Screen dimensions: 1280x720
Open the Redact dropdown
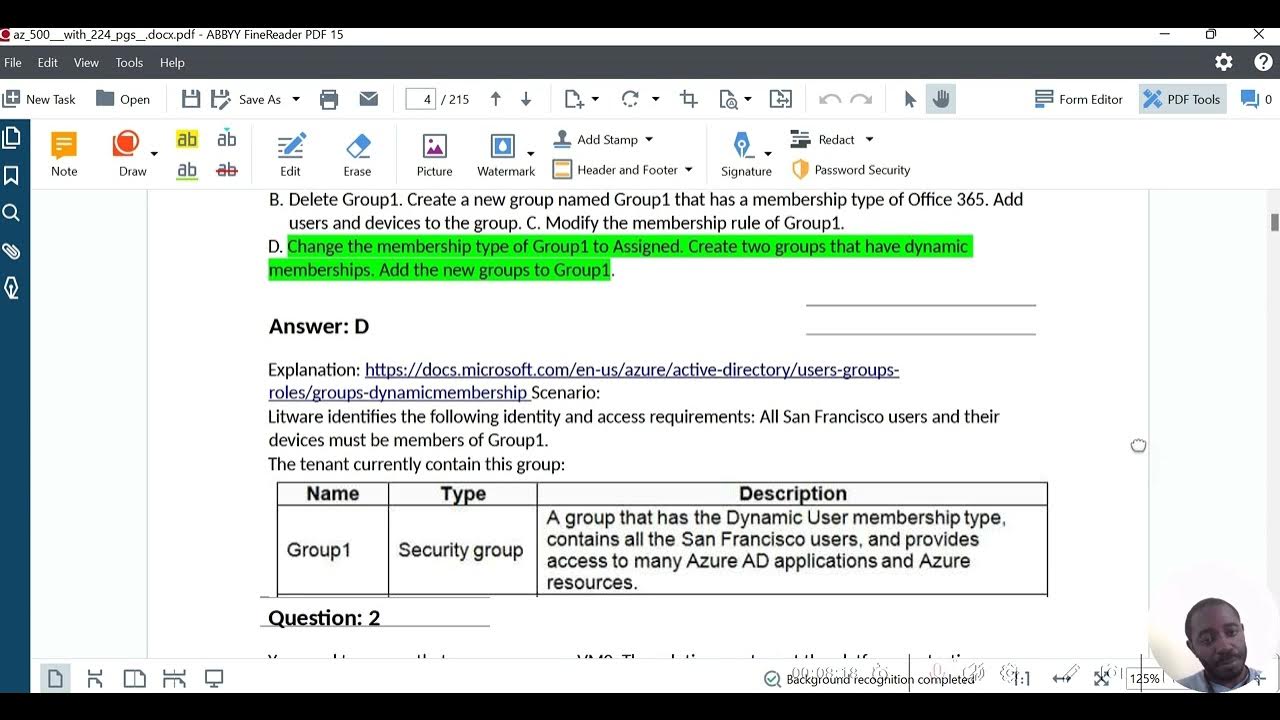pyautogui.click(x=832, y=140)
